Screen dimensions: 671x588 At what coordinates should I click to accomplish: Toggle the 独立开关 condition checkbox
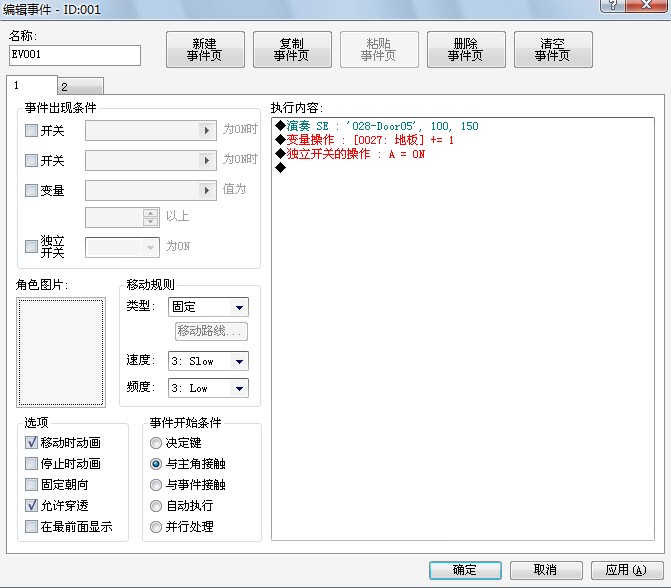pyautogui.click(x=31, y=246)
